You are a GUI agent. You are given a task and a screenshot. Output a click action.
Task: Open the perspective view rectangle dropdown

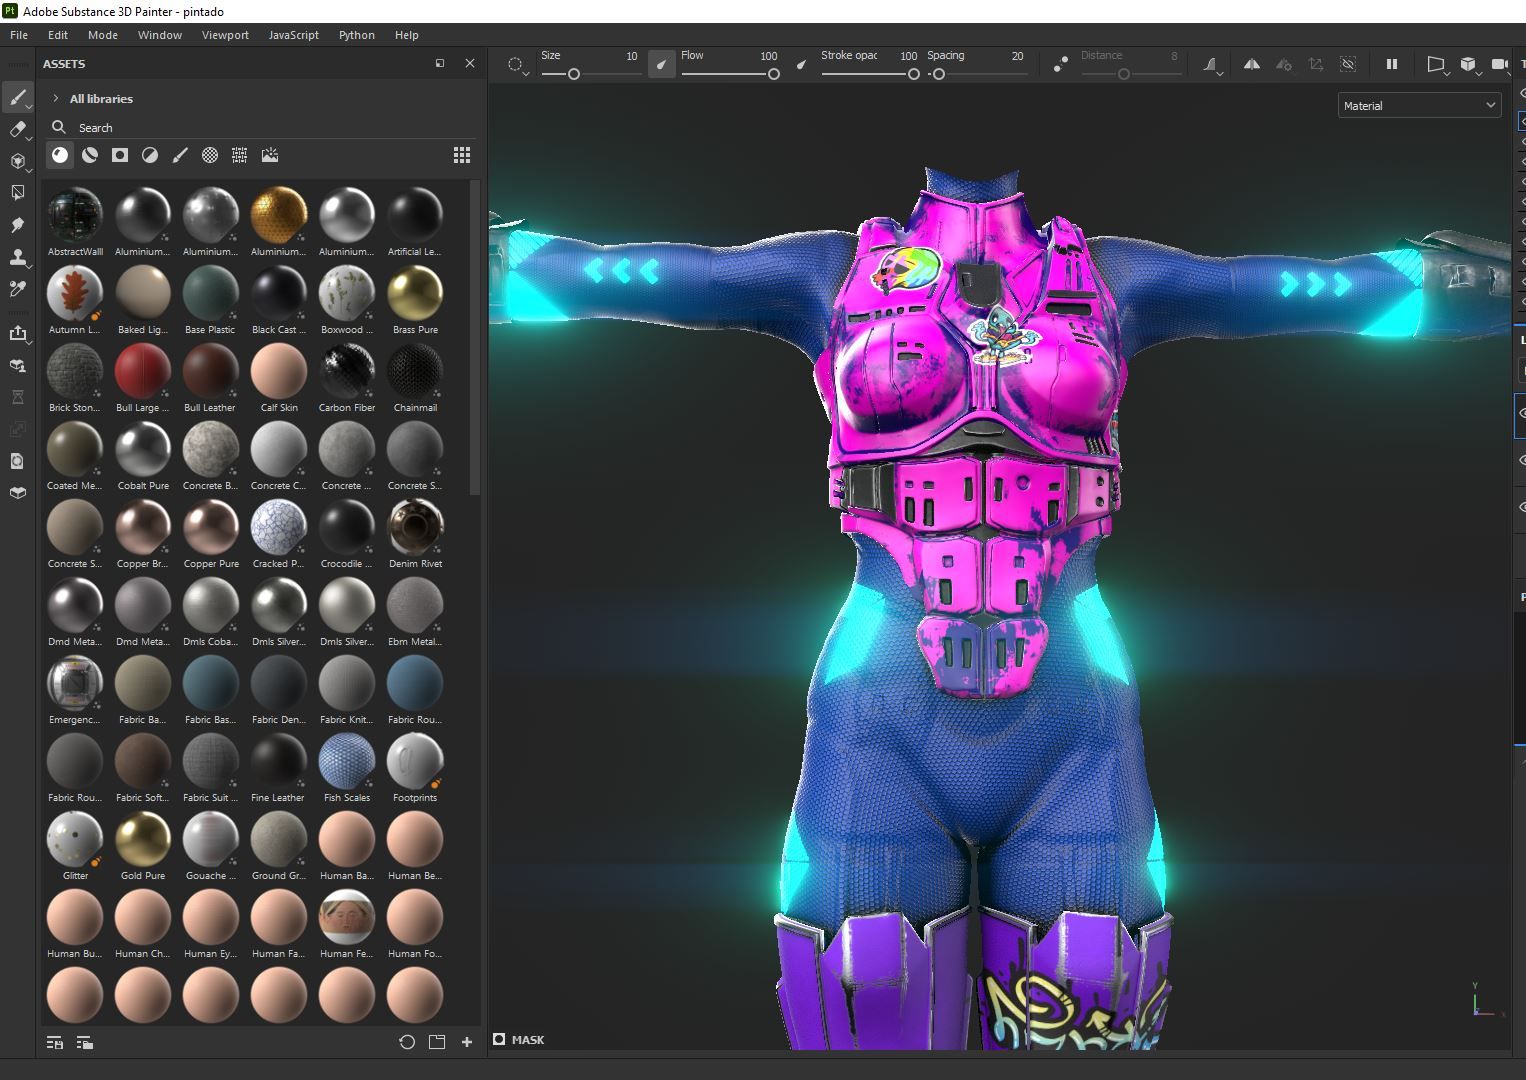click(1437, 65)
